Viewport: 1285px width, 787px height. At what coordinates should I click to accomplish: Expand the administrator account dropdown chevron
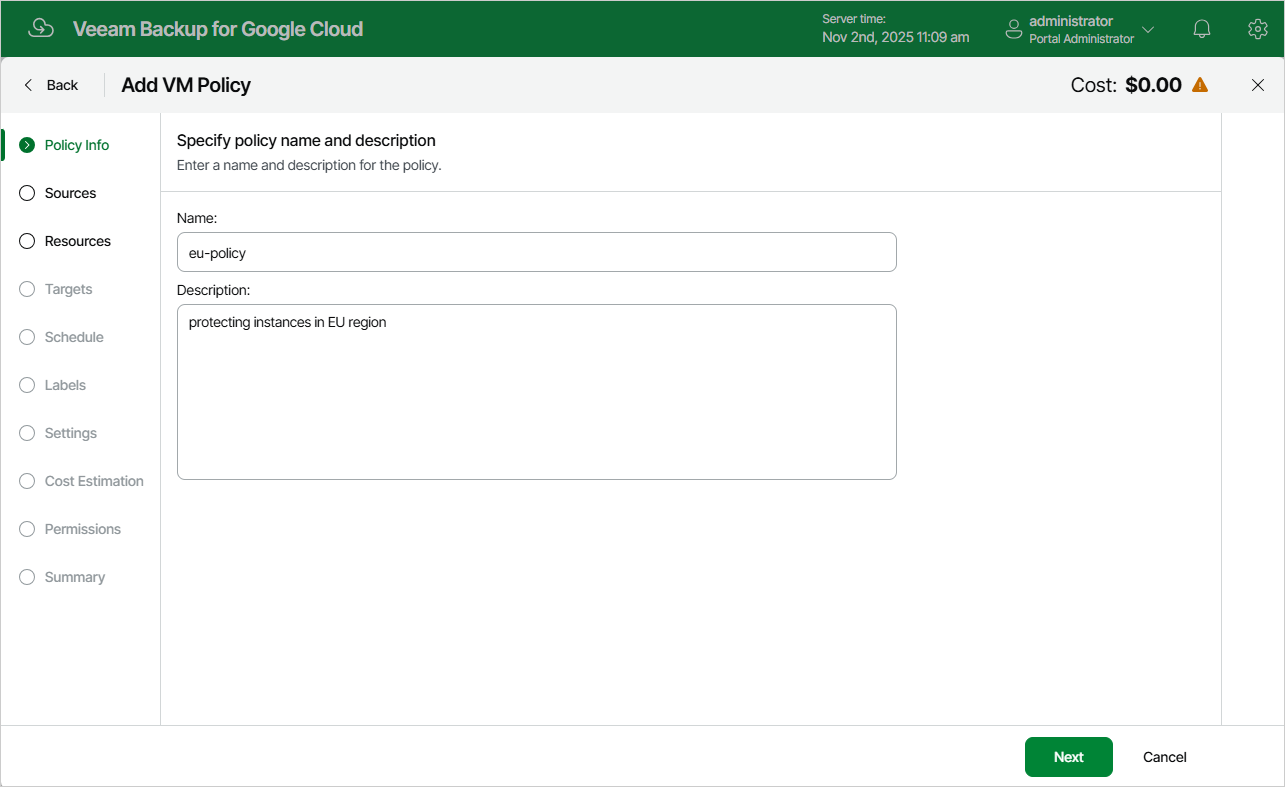(1148, 30)
